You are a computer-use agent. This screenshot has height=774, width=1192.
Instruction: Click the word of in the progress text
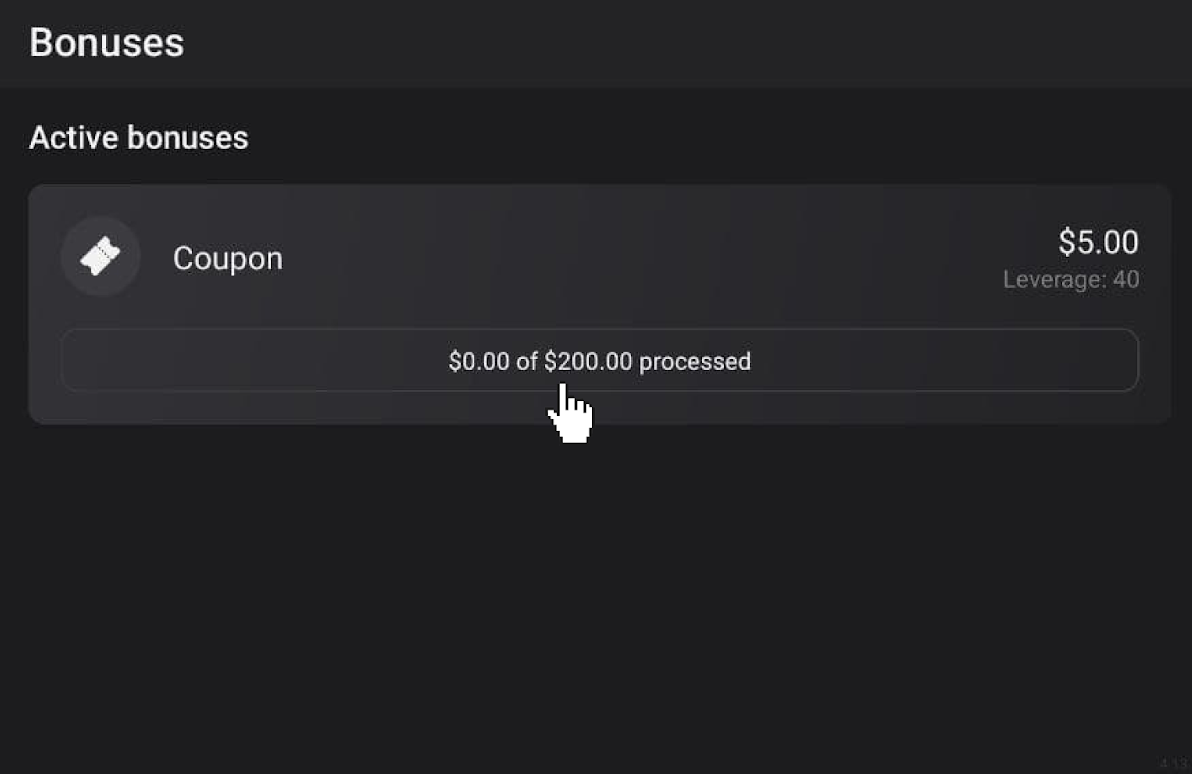click(x=527, y=361)
